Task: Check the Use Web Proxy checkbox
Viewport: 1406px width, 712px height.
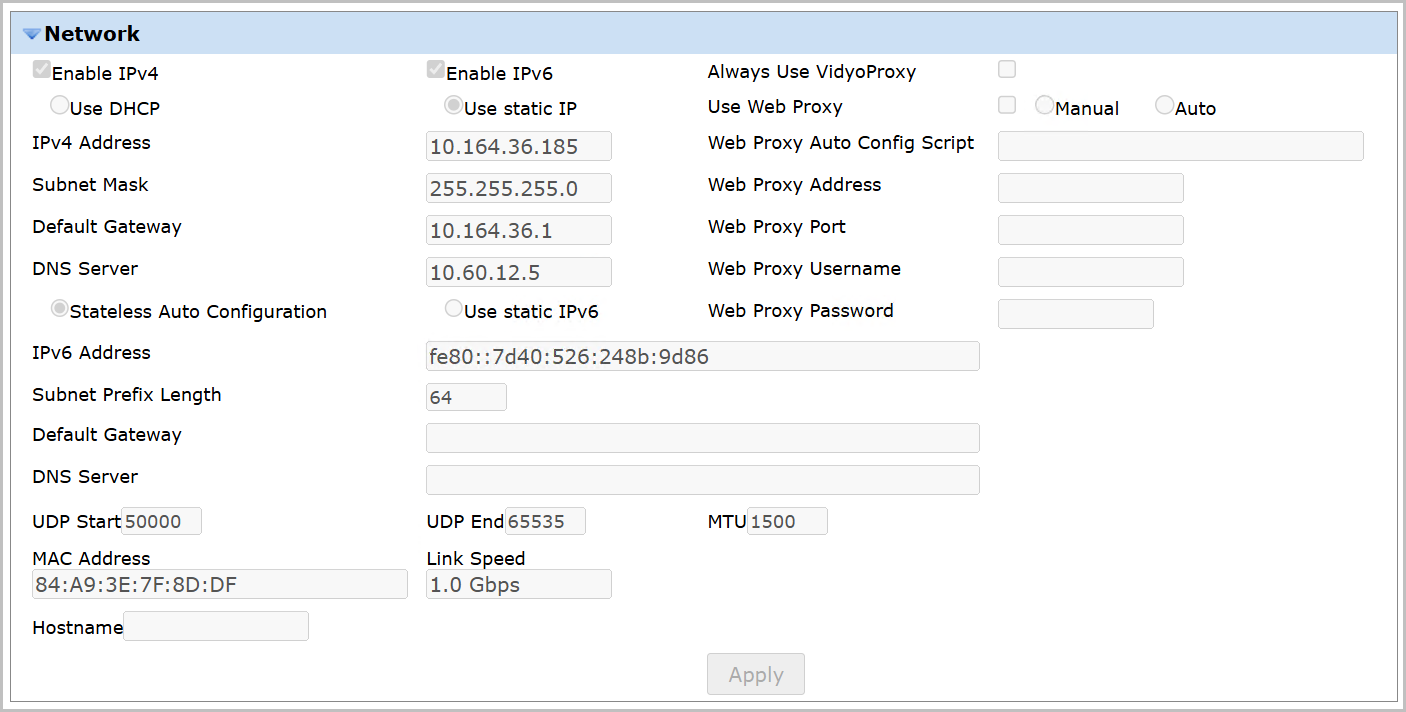Action: click(1007, 105)
